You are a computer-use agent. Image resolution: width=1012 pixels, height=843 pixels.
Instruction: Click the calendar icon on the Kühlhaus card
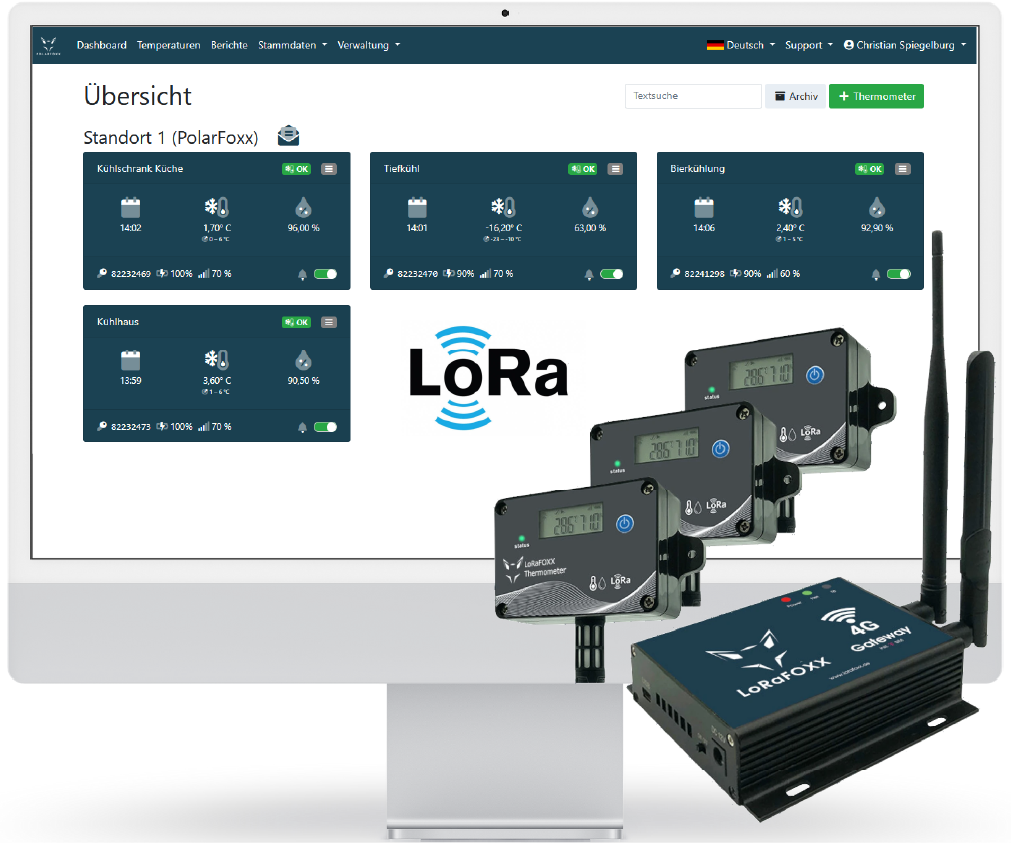[130, 360]
